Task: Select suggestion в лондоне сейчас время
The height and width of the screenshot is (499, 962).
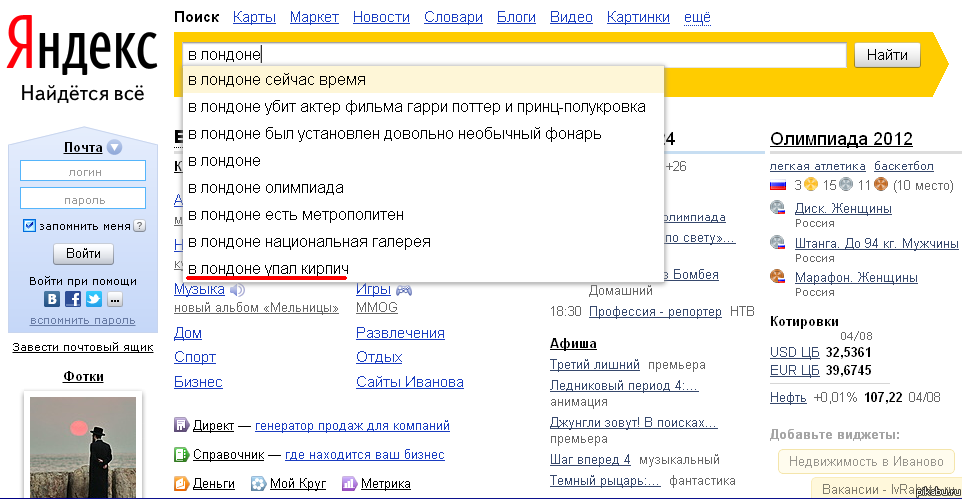Action: pos(423,80)
